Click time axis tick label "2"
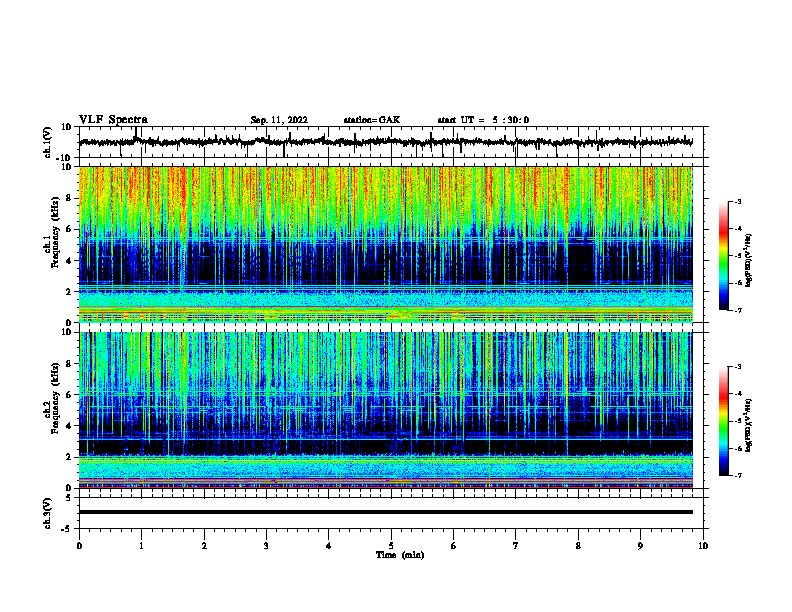The image size is (792, 612). (x=204, y=546)
